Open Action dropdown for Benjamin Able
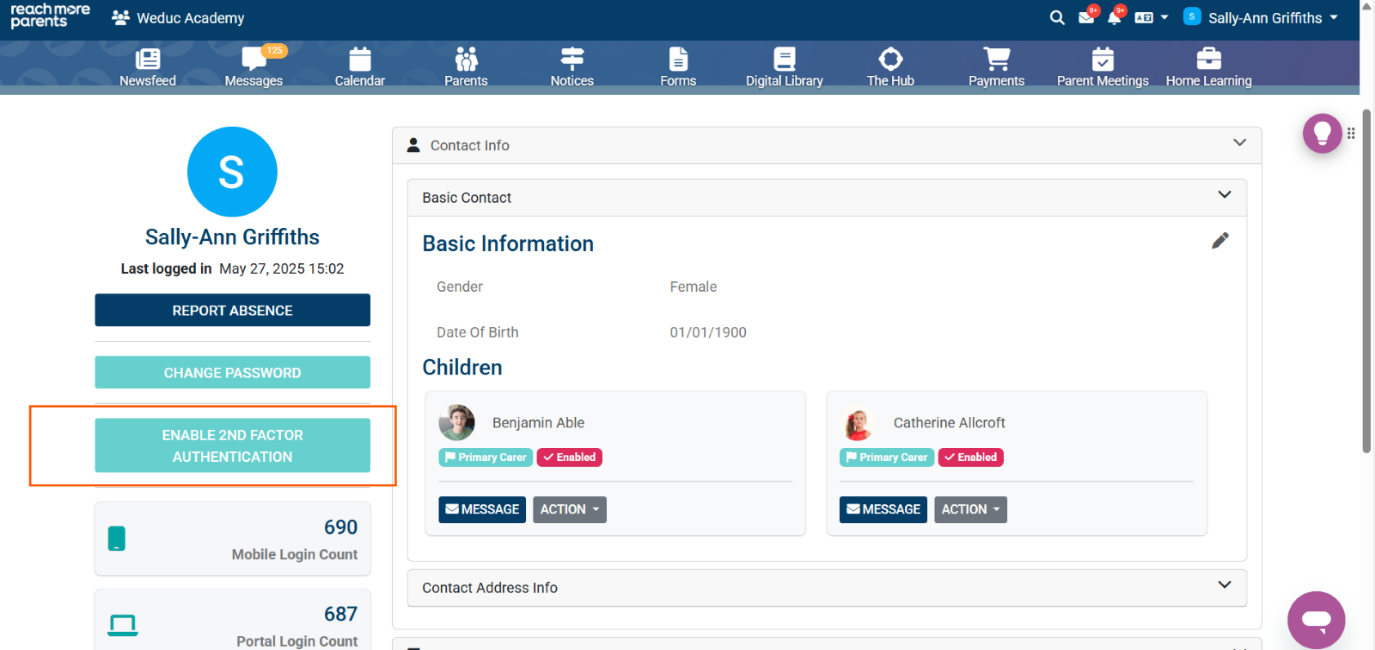The width and height of the screenshot is (1375, 650). (569, 510)
